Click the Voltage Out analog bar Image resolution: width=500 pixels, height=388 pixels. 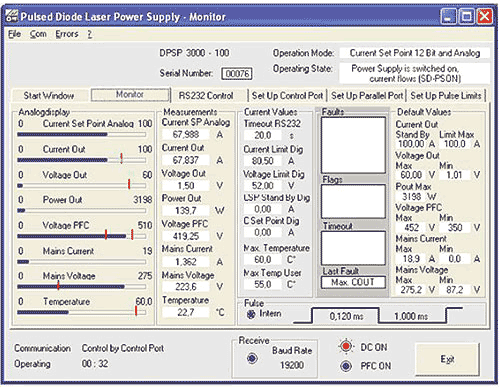click(x=82, y=185)
